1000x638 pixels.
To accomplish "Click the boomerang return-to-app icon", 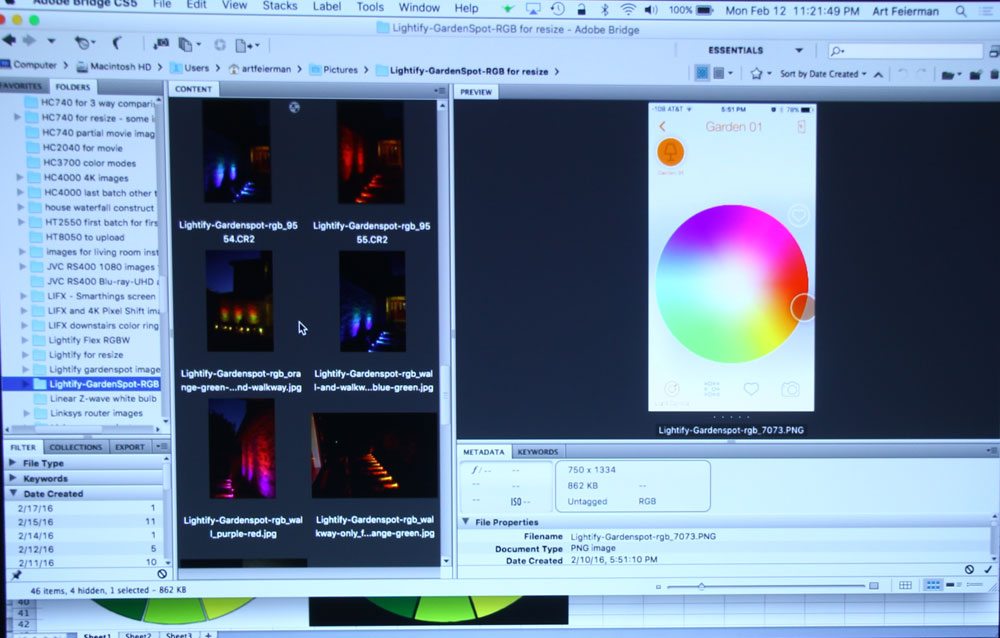I will click(116, 43).
